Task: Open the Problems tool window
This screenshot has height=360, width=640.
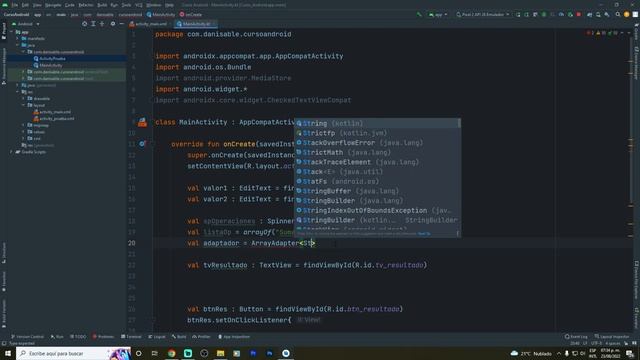Action: (x=103, y=337)
